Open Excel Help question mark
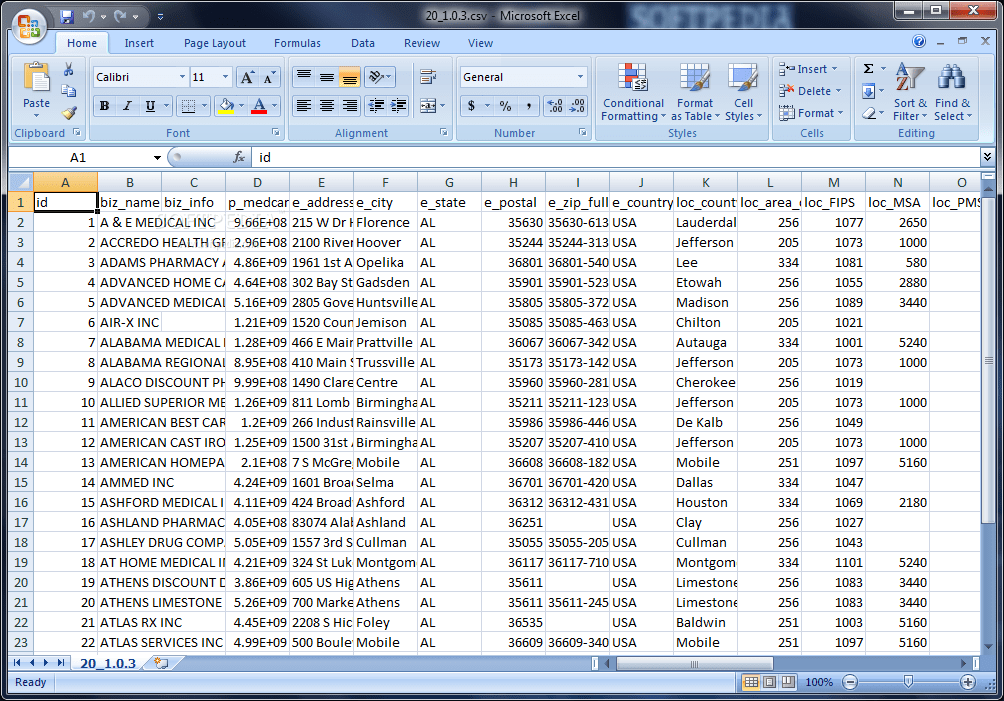 [919, 42]
